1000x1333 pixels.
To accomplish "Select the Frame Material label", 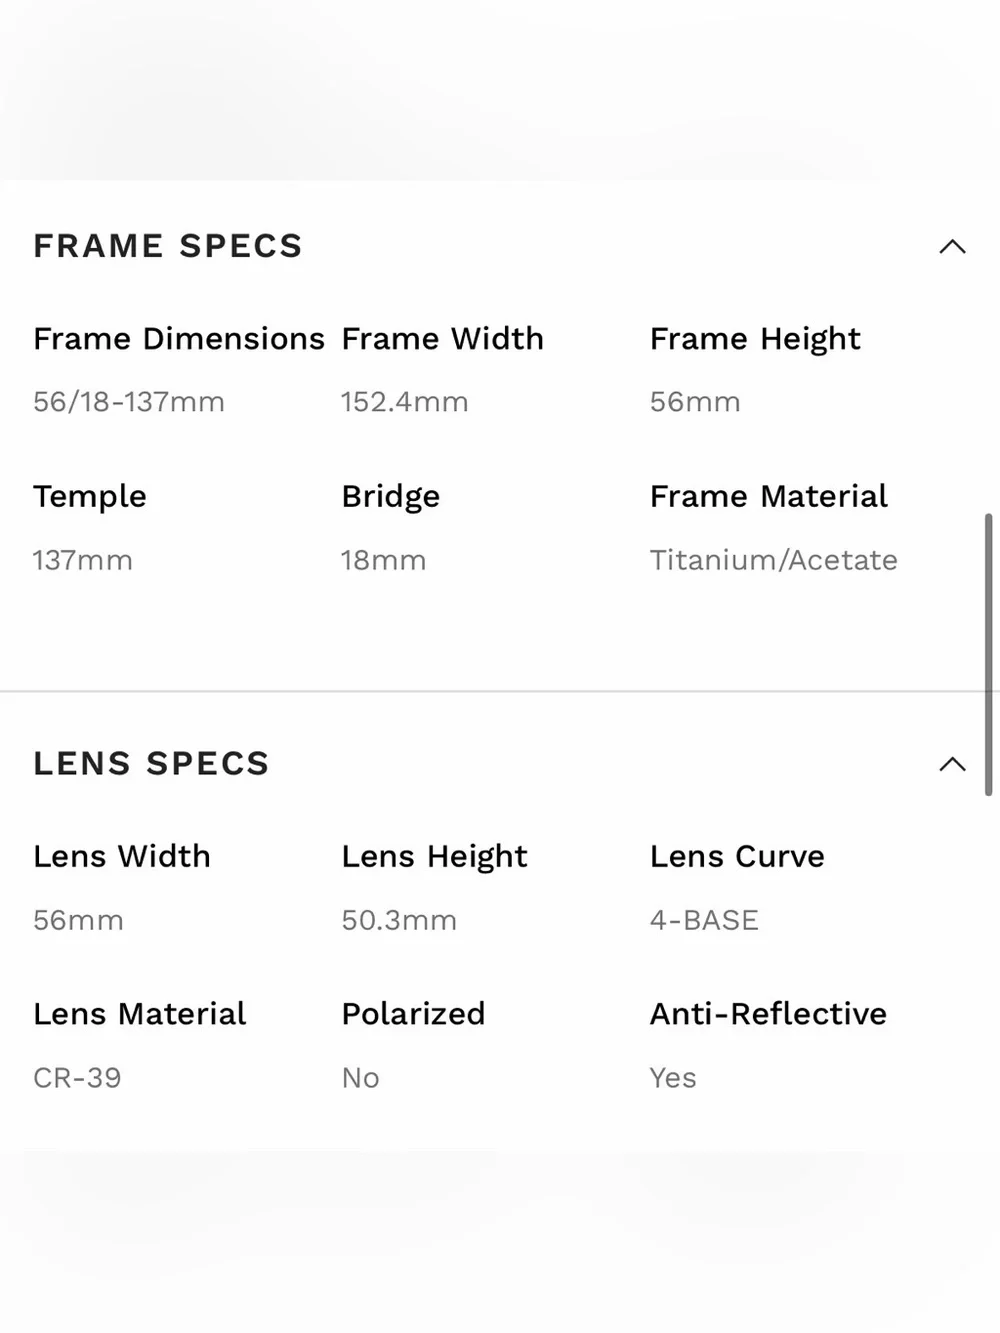I will [769, 497].
